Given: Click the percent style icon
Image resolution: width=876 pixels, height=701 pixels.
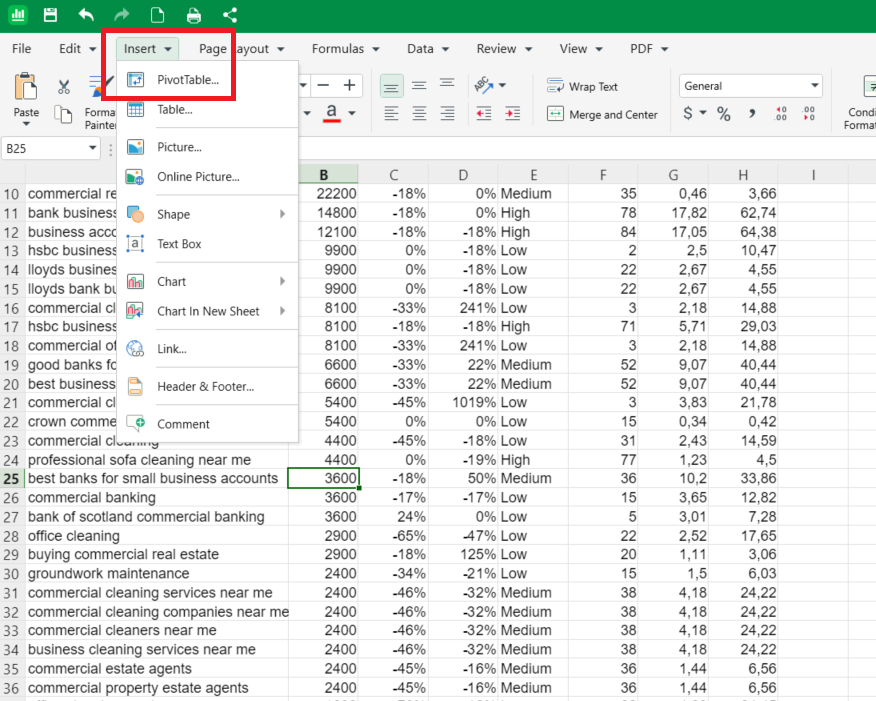Looking at the screenshot, I should coord(723,114).
